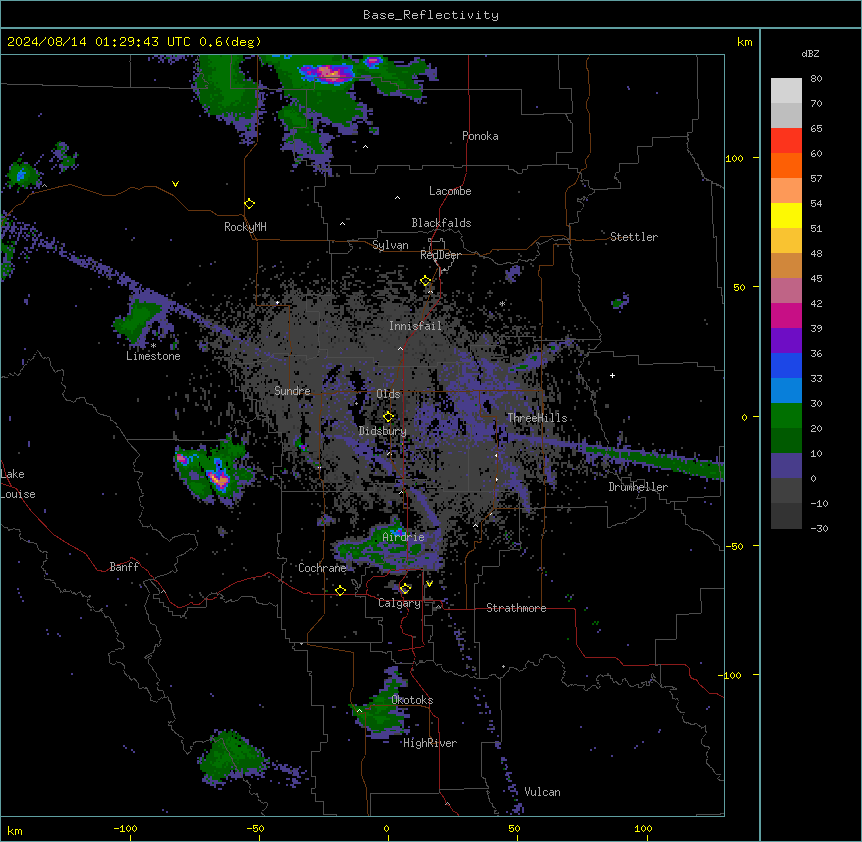Pick the slate purple 0-10 dBZ legend swatch
The height and width of the screenshot is (842, 862).
point(786,466)
